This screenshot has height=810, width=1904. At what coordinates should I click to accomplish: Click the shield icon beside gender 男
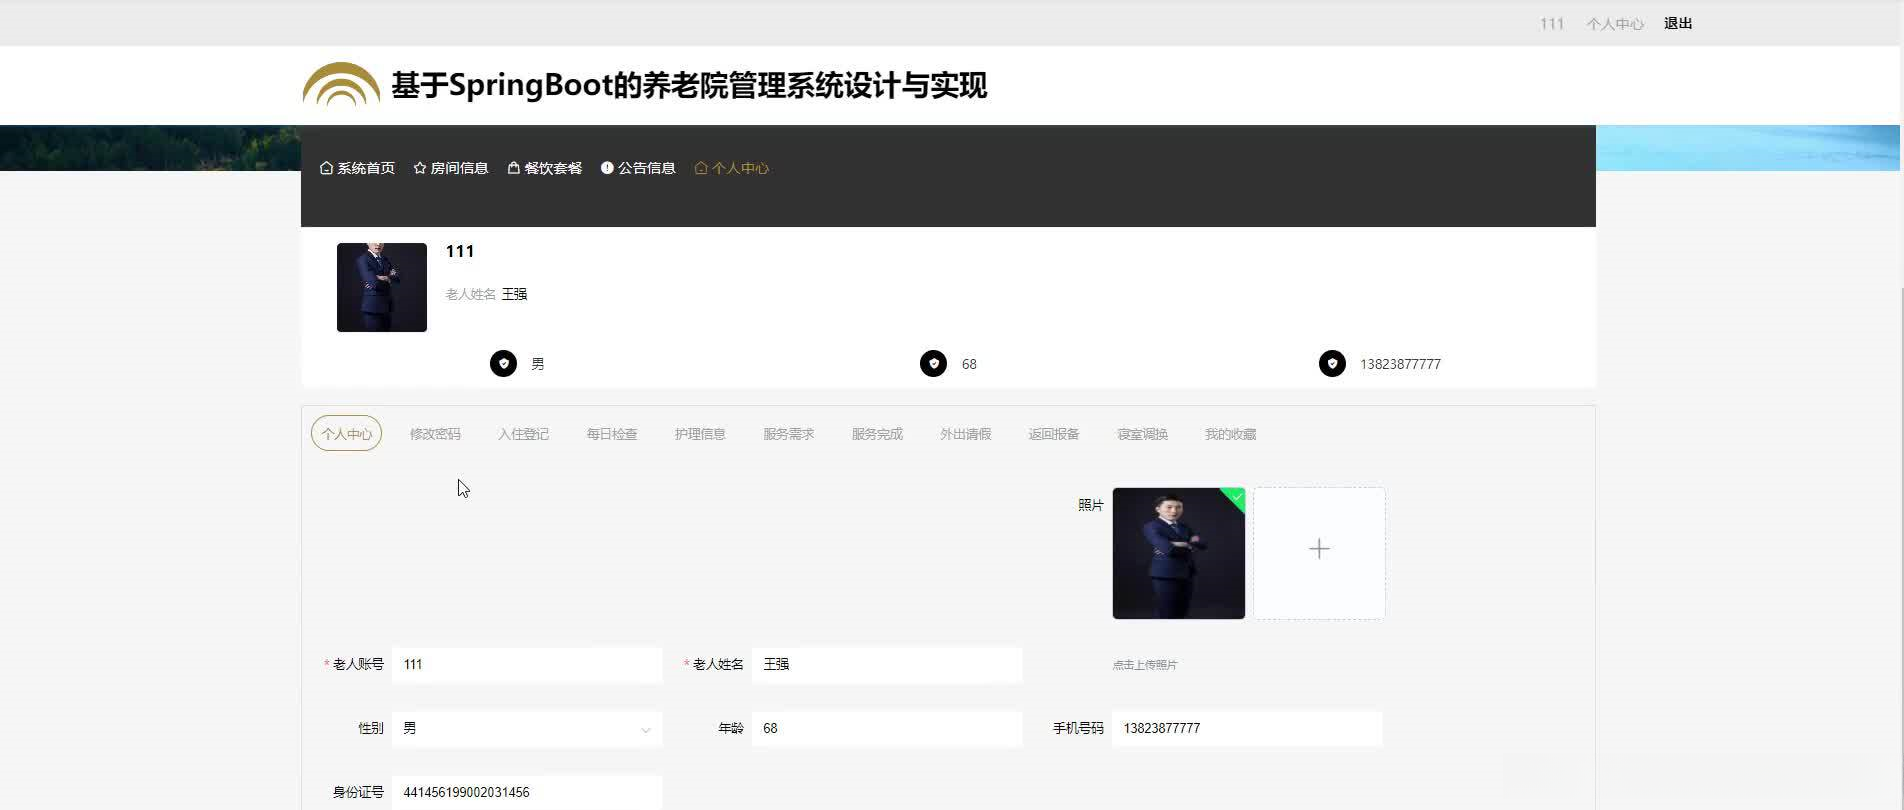[x=503, y=364]
